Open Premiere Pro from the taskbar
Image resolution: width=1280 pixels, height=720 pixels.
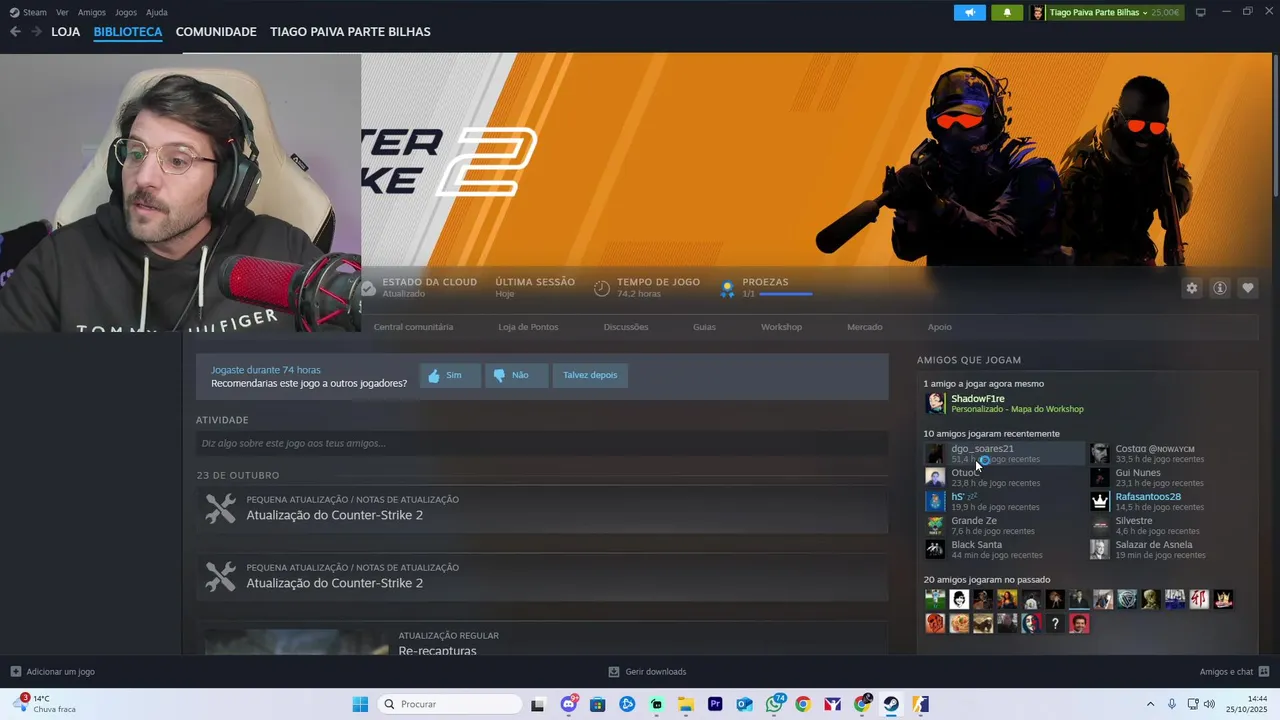pyautogui.click(x=715, y=704)
